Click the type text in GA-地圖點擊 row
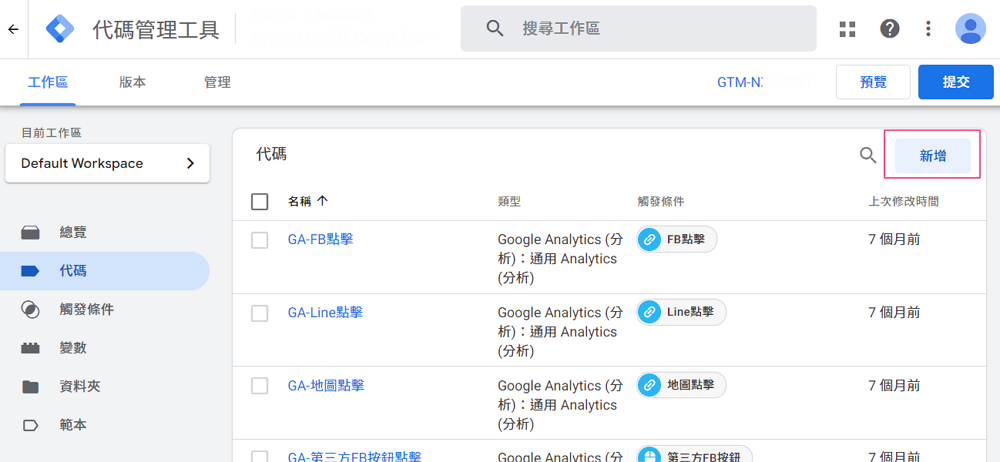 [x=560, y=405]
